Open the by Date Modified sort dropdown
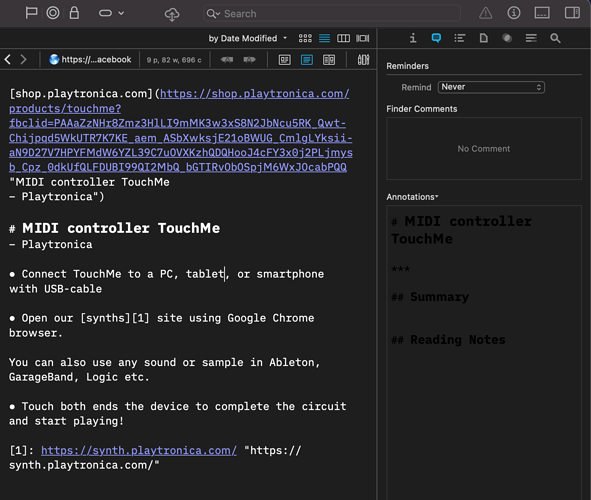This screenshot has width=591, height=500. 248,38
